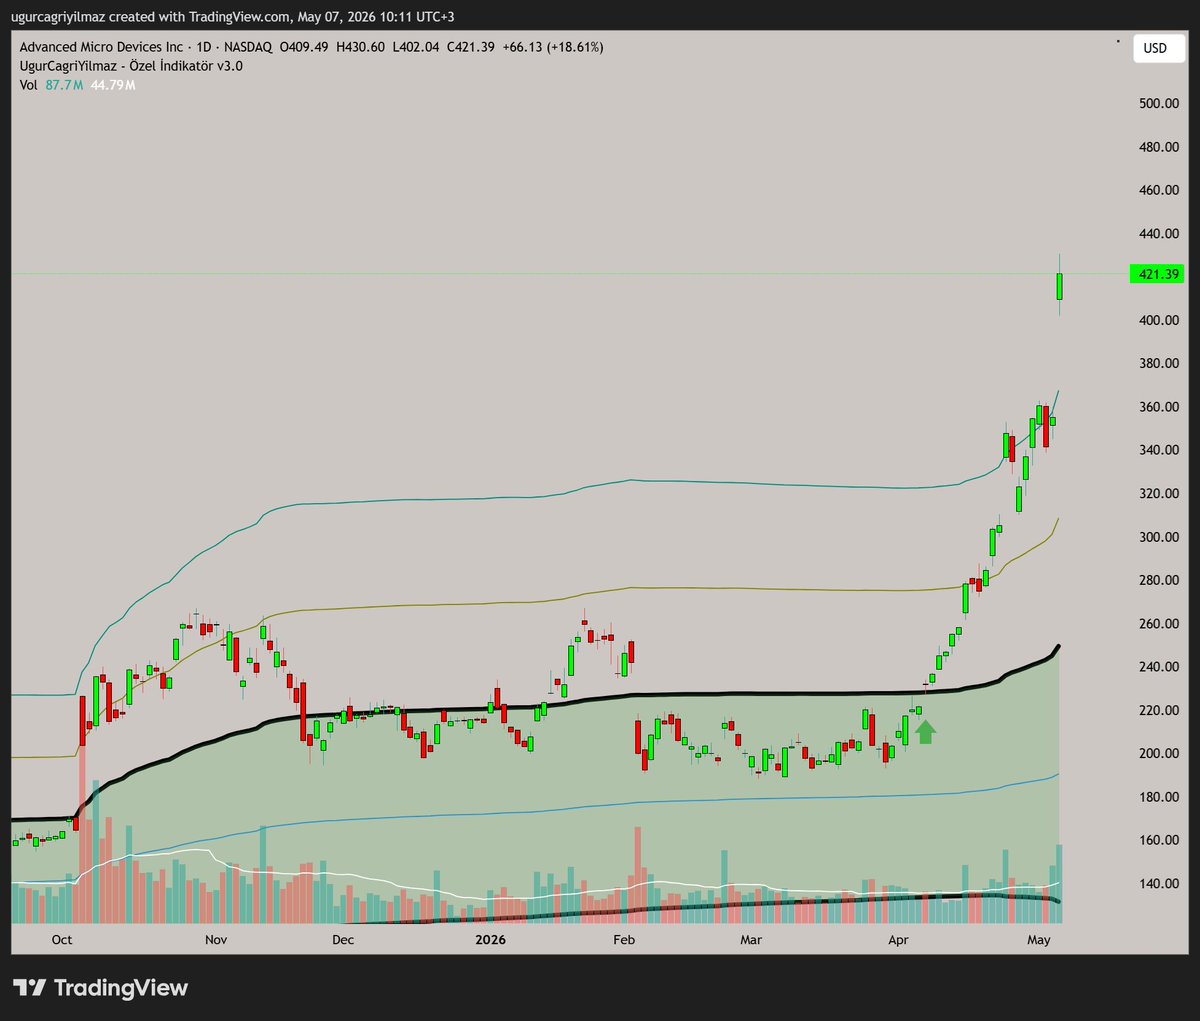Click the Vol indicator legend label
The width and height of the screenshot is (1200, 1021).
click(29, 85)
